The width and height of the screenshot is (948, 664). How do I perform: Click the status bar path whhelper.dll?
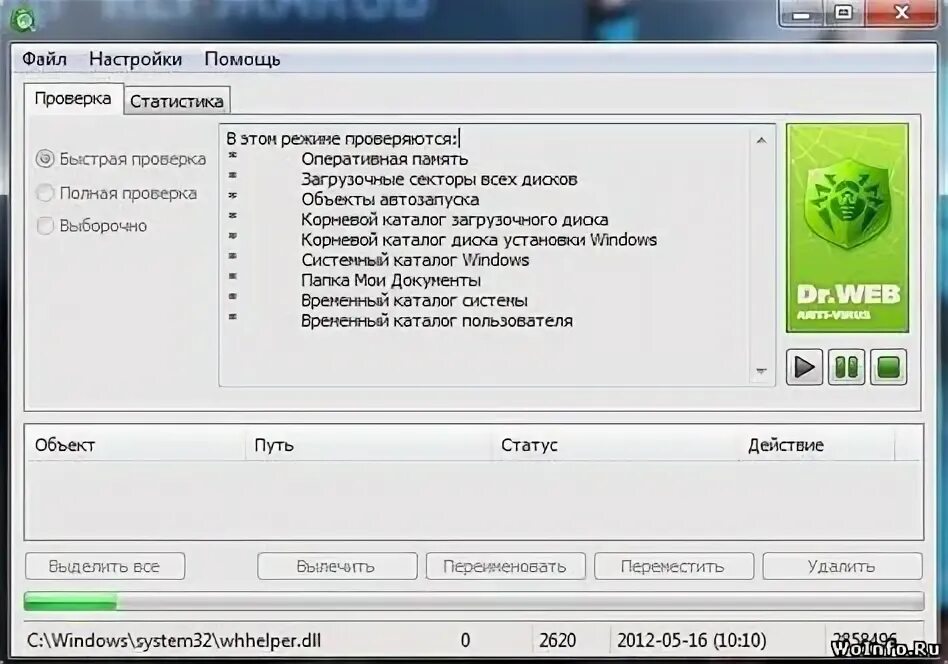click(x=174, y=640)
